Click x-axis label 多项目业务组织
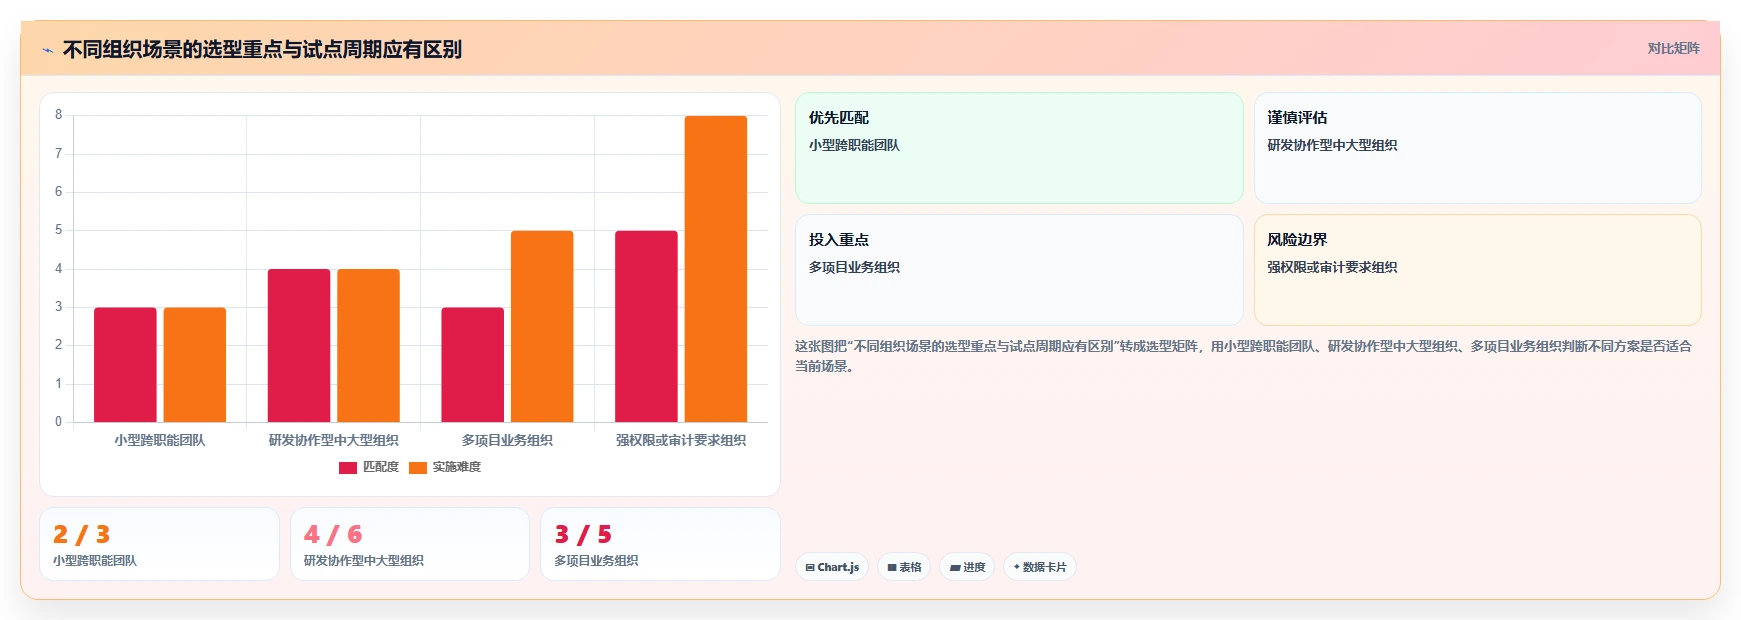This screenshot has height=620, width=1741. point(507,440)
